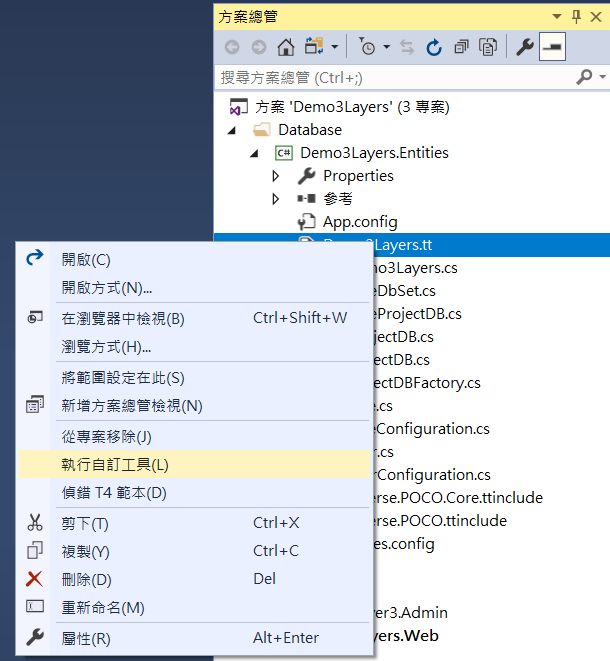Click 在瀏覽器中檢視(B) menu item
Screen dimensions: 610x661
click(x=123, y=318)
